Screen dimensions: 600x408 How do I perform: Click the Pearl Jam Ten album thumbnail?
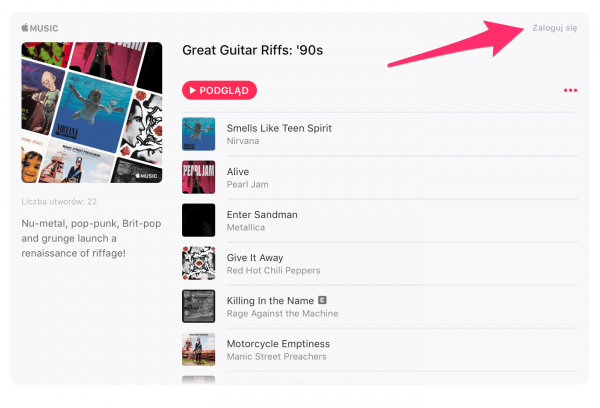(x=198, y=177)
